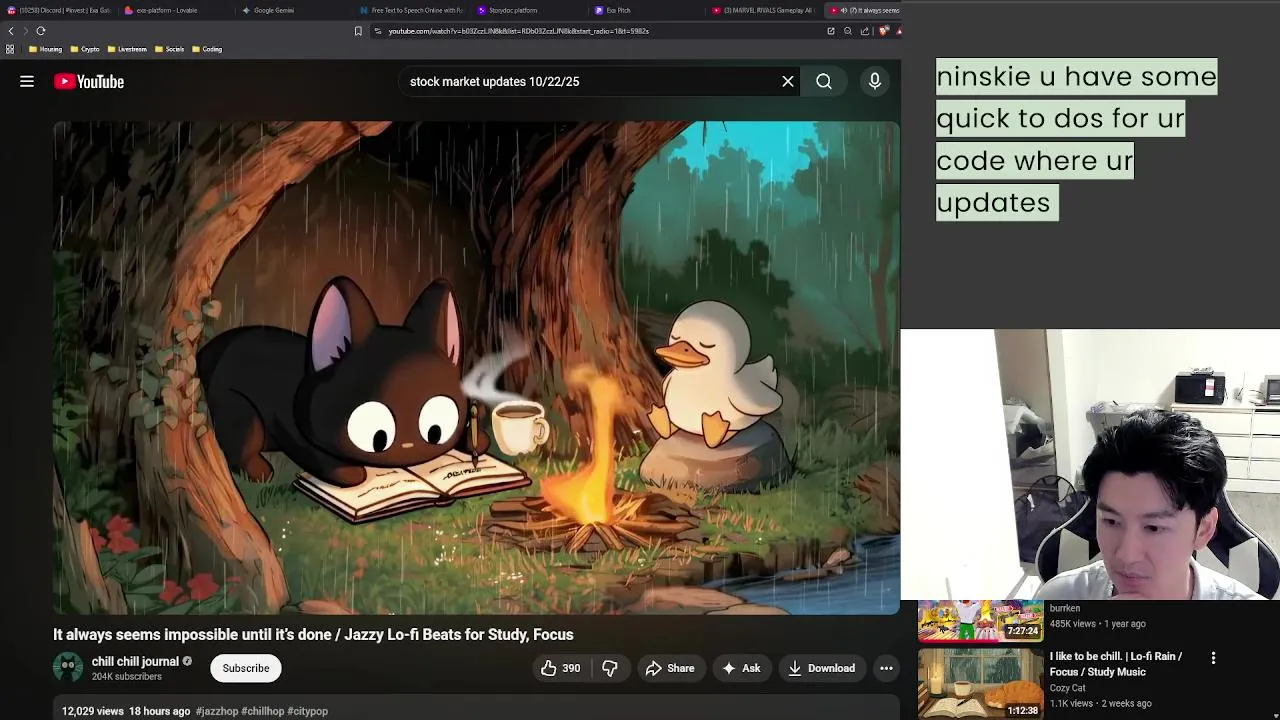
Task: Click the video title text
Action: tap(313, 634)
